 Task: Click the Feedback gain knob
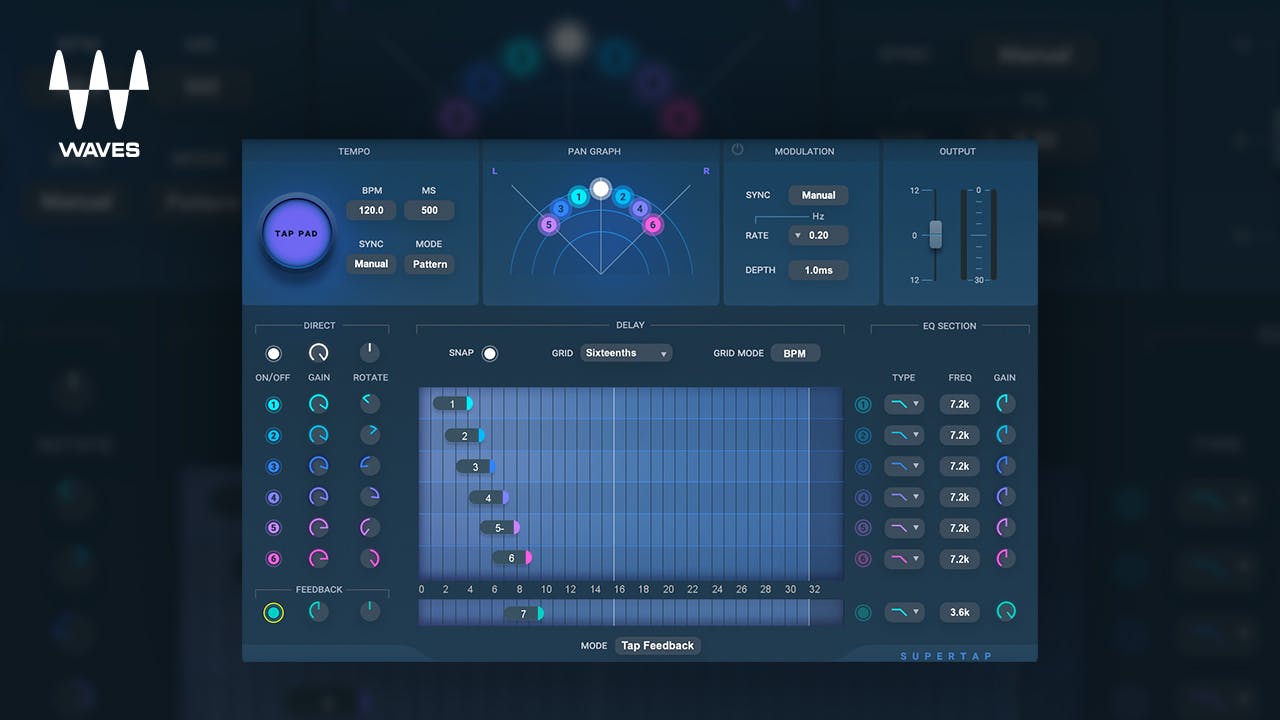coord(319,611)
